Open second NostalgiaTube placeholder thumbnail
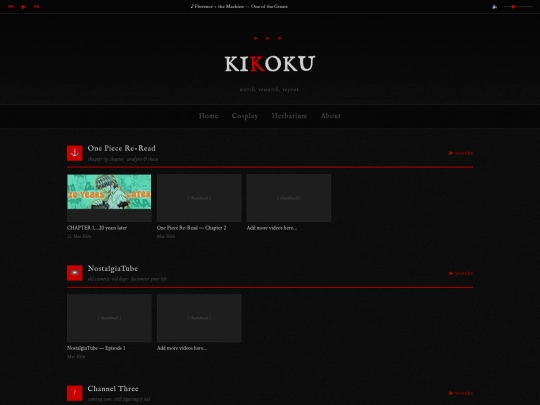 click(199, 318)
